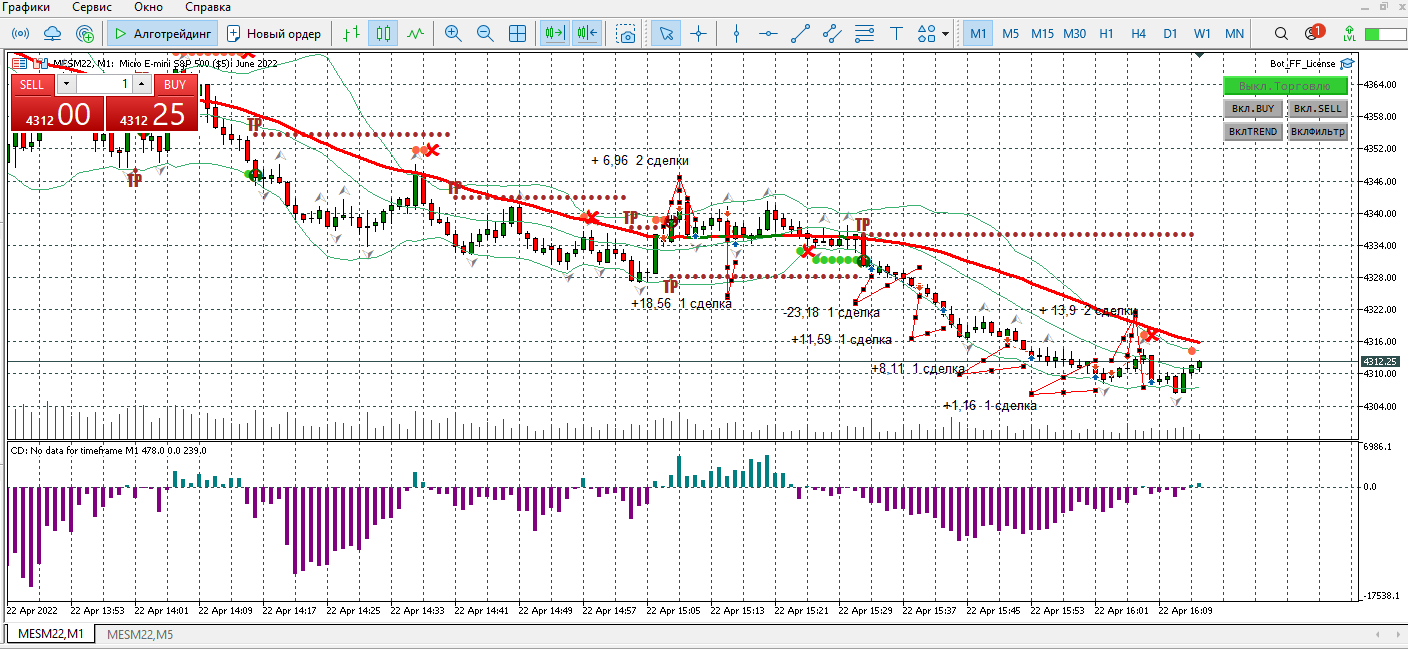This screenshot has height=649, width=1408.
Task: Open the signals broadcast icon
Action: click(x=20, y=33)
